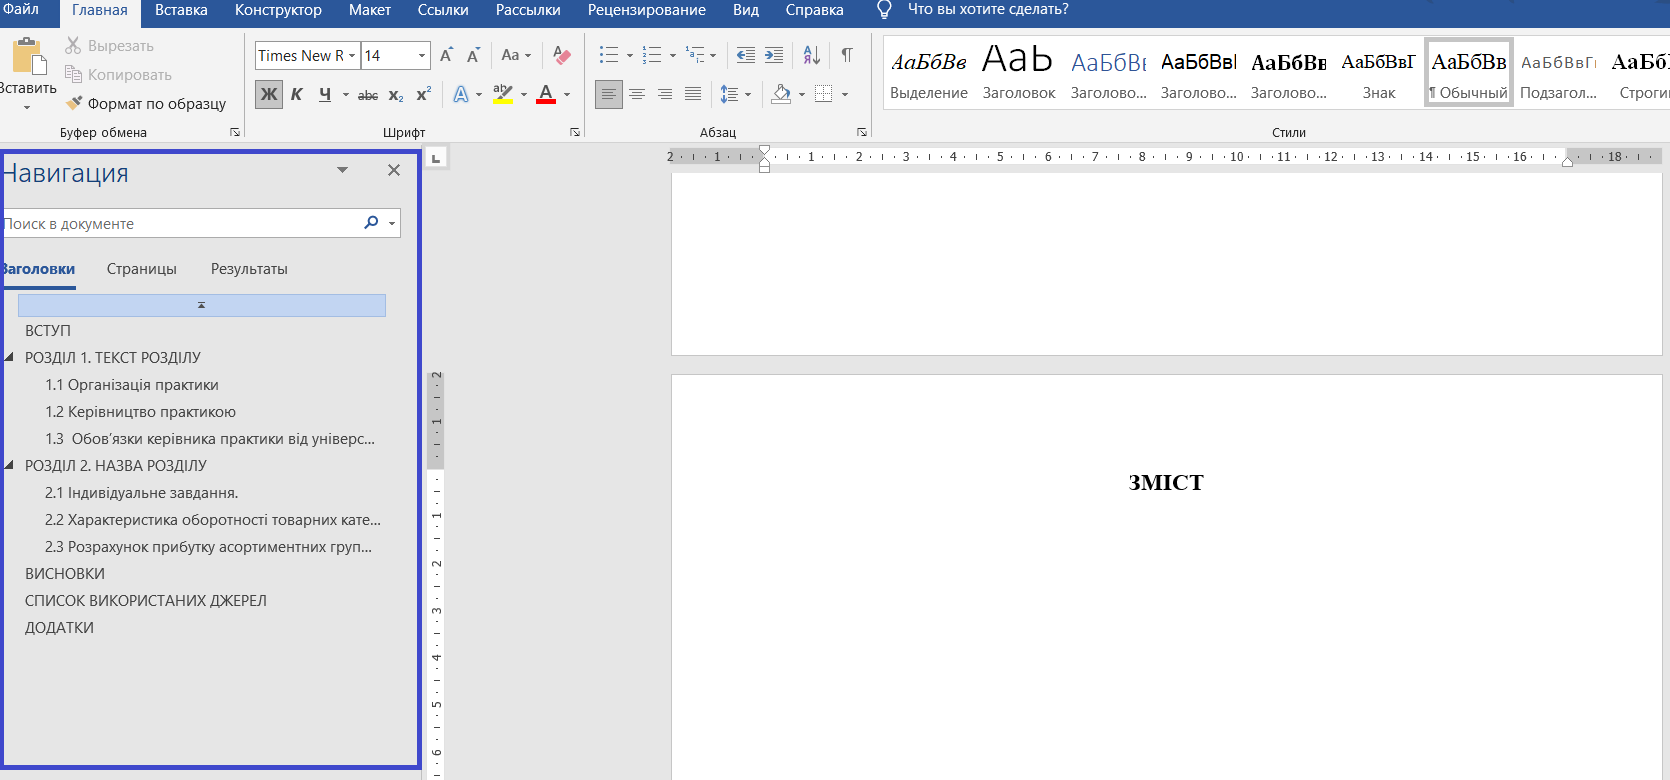Open the Вставка ribbon tab
Screen dimensions: 1670x780
pyautogui.click(x=181, y=10)
